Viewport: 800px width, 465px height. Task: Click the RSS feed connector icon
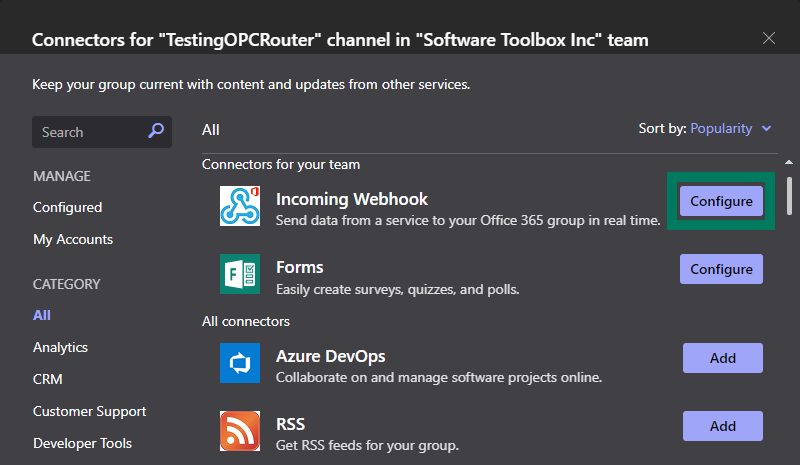pyautogui.click(x=240, y=431)
